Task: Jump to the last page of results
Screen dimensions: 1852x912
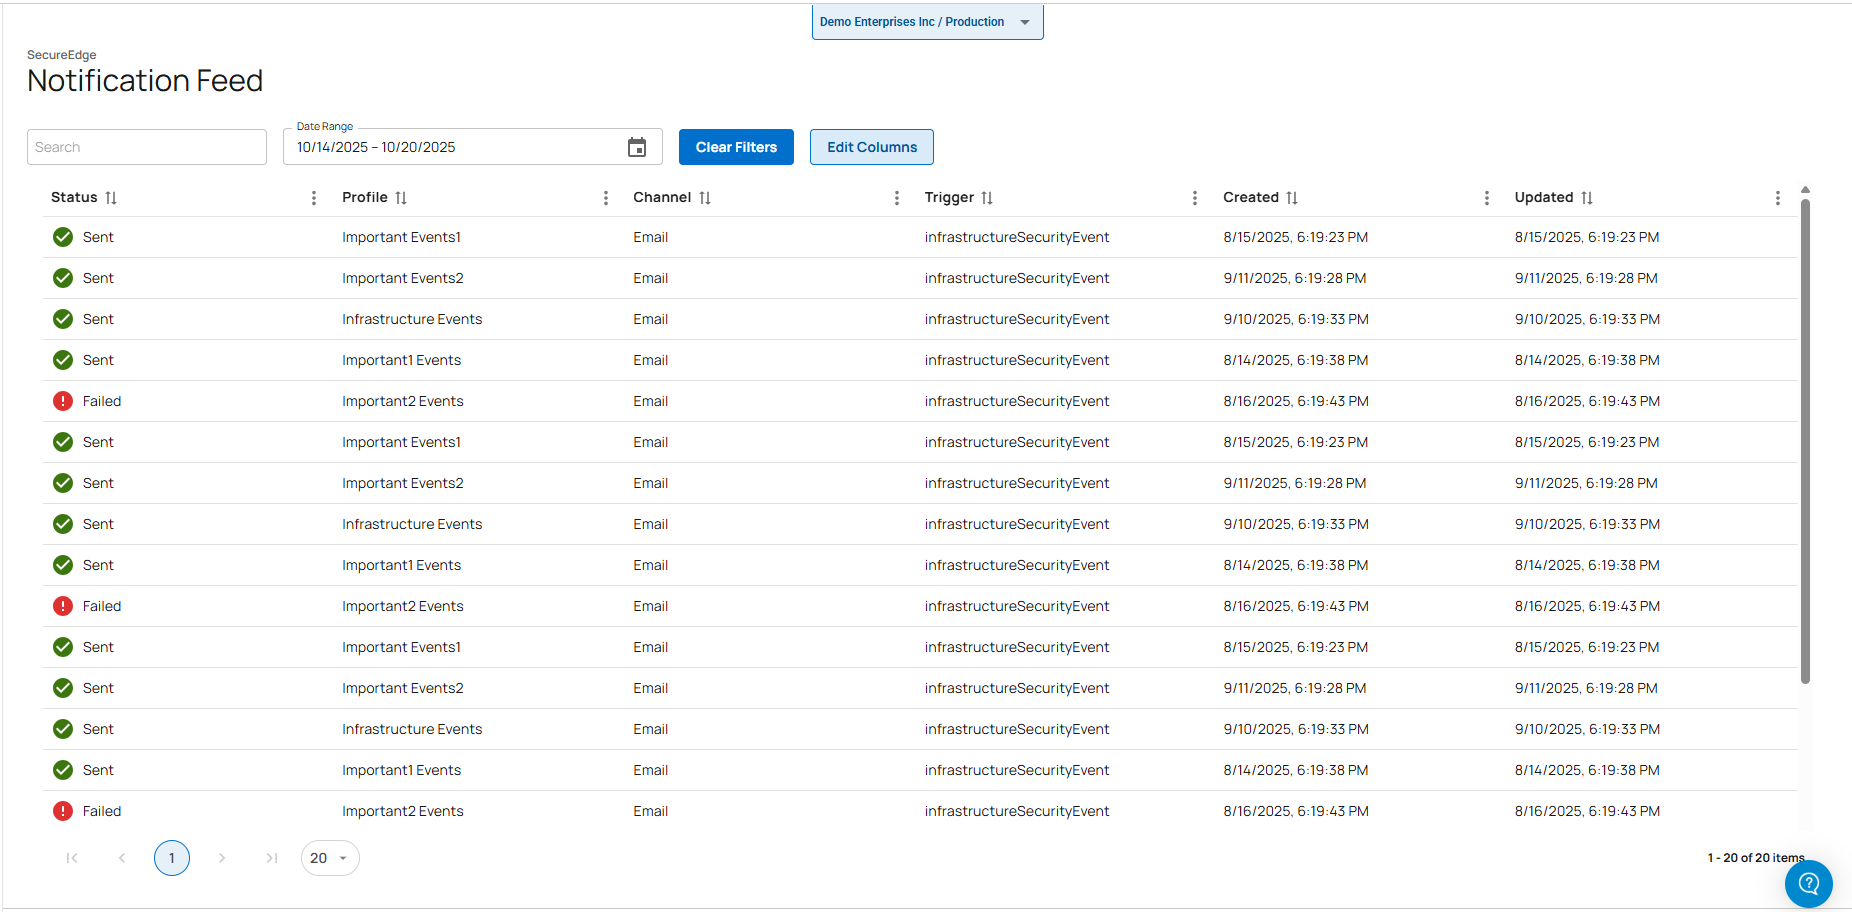Action: [272, 858]
